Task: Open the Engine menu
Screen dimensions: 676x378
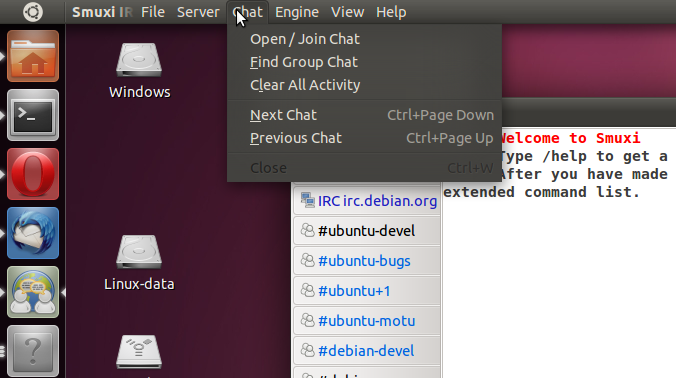Action: coord(297,12)
